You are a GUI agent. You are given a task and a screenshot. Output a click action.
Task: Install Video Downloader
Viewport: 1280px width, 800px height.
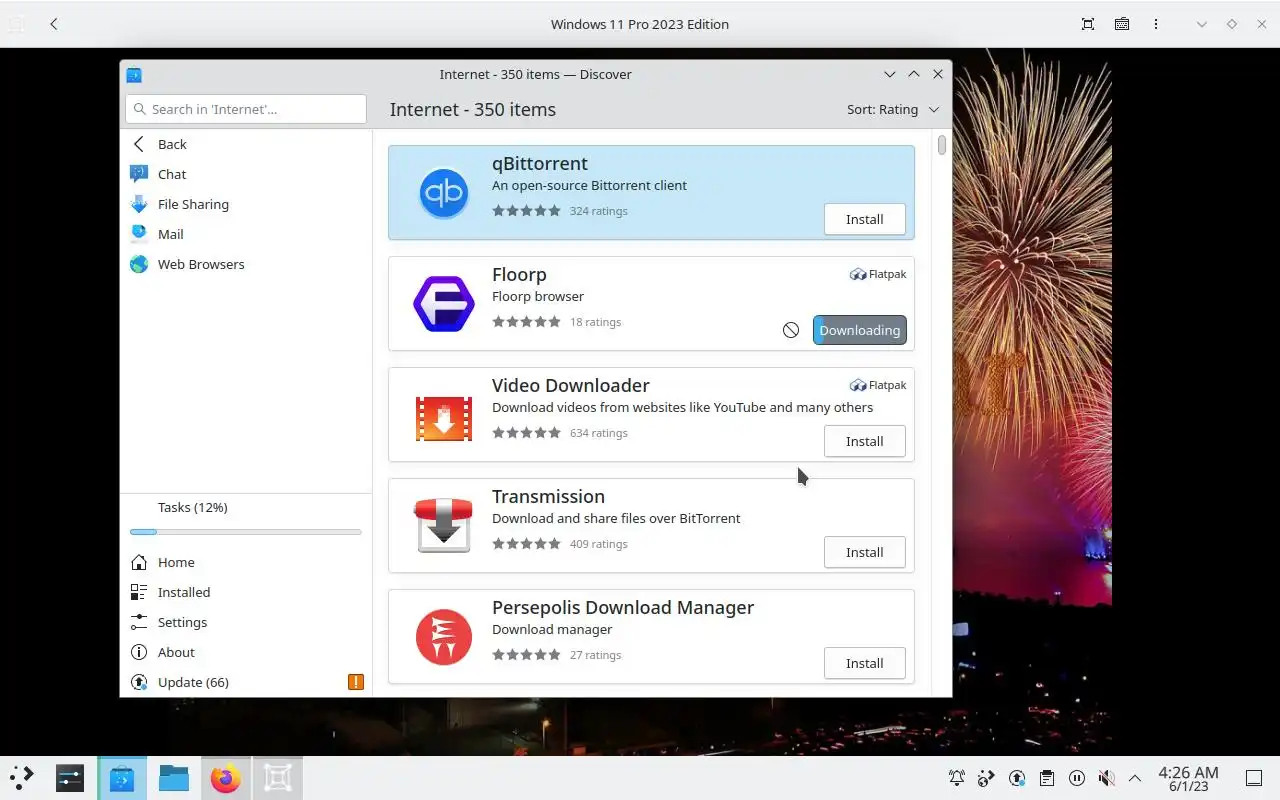tap(865, 441)
